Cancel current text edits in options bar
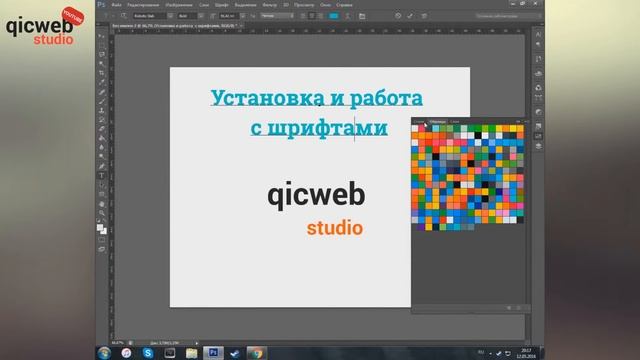This screenshot has width=640, height=360. 398,16
